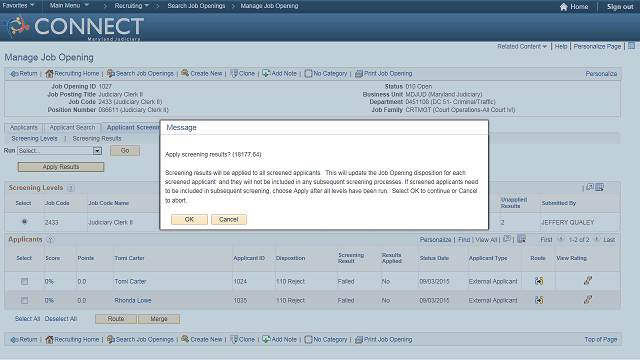
Task: Click Route icon for Rhonda Lowe
Action: click(x=539, y=300)
